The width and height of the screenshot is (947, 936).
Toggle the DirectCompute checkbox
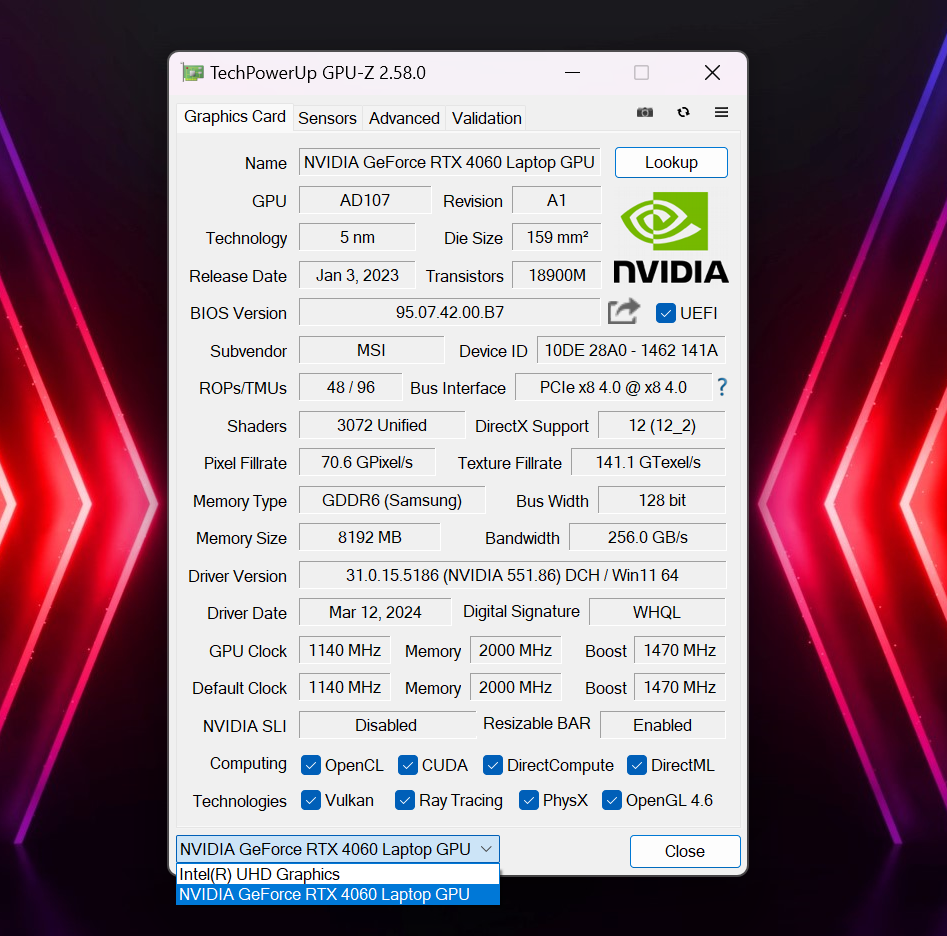(493, 765)
